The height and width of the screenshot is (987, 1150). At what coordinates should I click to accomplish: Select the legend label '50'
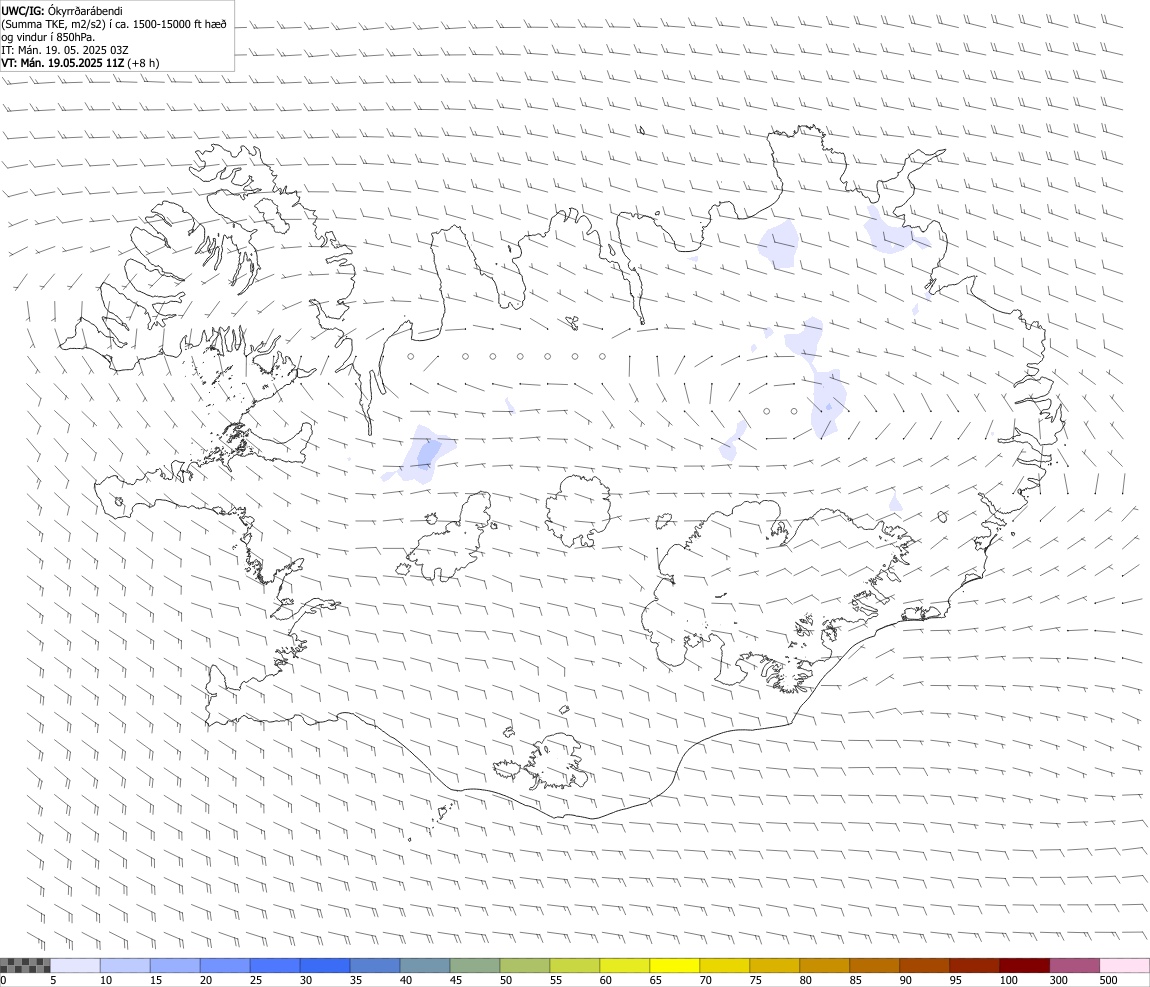pyautogui.click(x=506, y=980)
